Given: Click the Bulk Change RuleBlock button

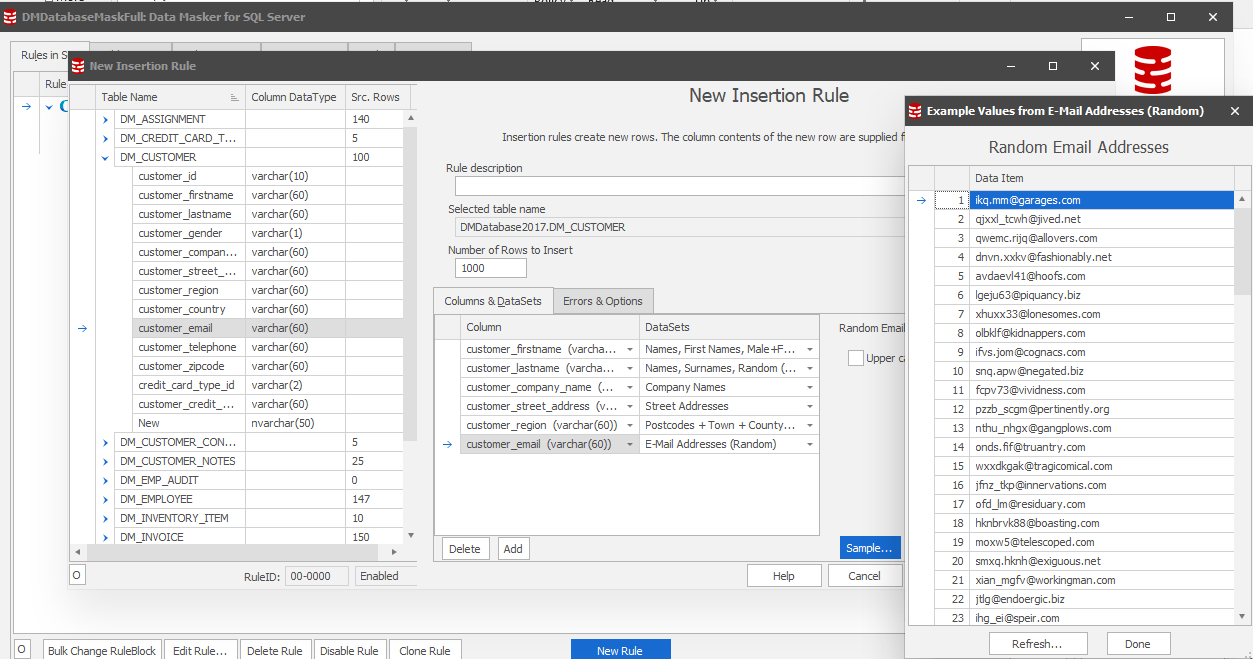Looking at the screenshot, I should 102,650.
